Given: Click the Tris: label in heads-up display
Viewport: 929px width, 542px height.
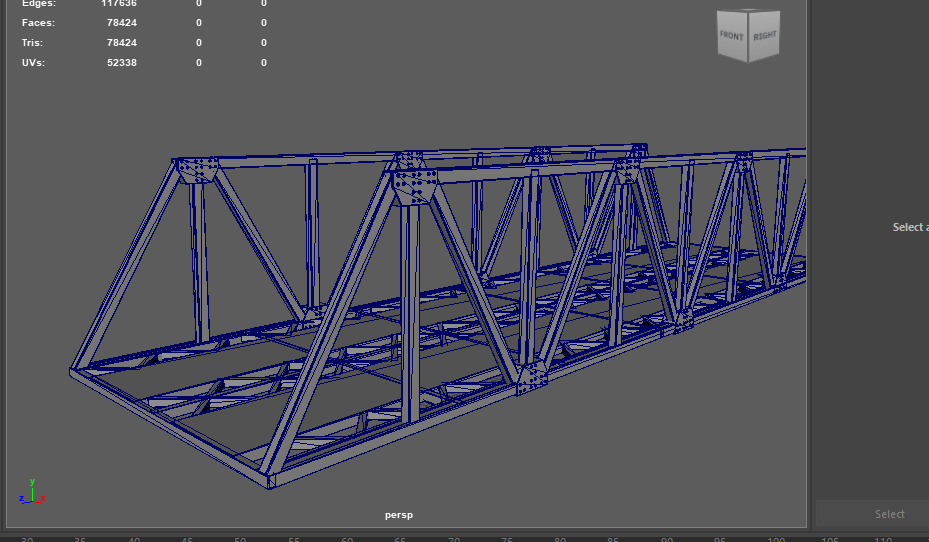Looking at the screenshot, I should (32, 43).
